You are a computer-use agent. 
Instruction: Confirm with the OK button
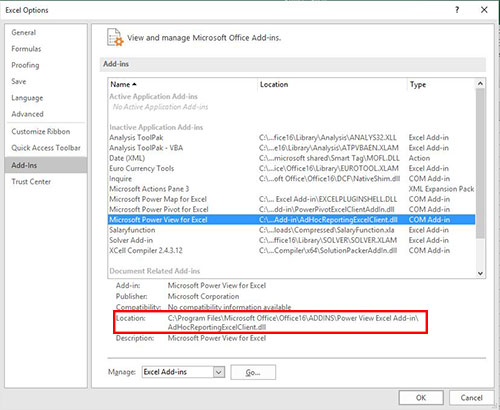pyautogui.click(x=421, y=398)
